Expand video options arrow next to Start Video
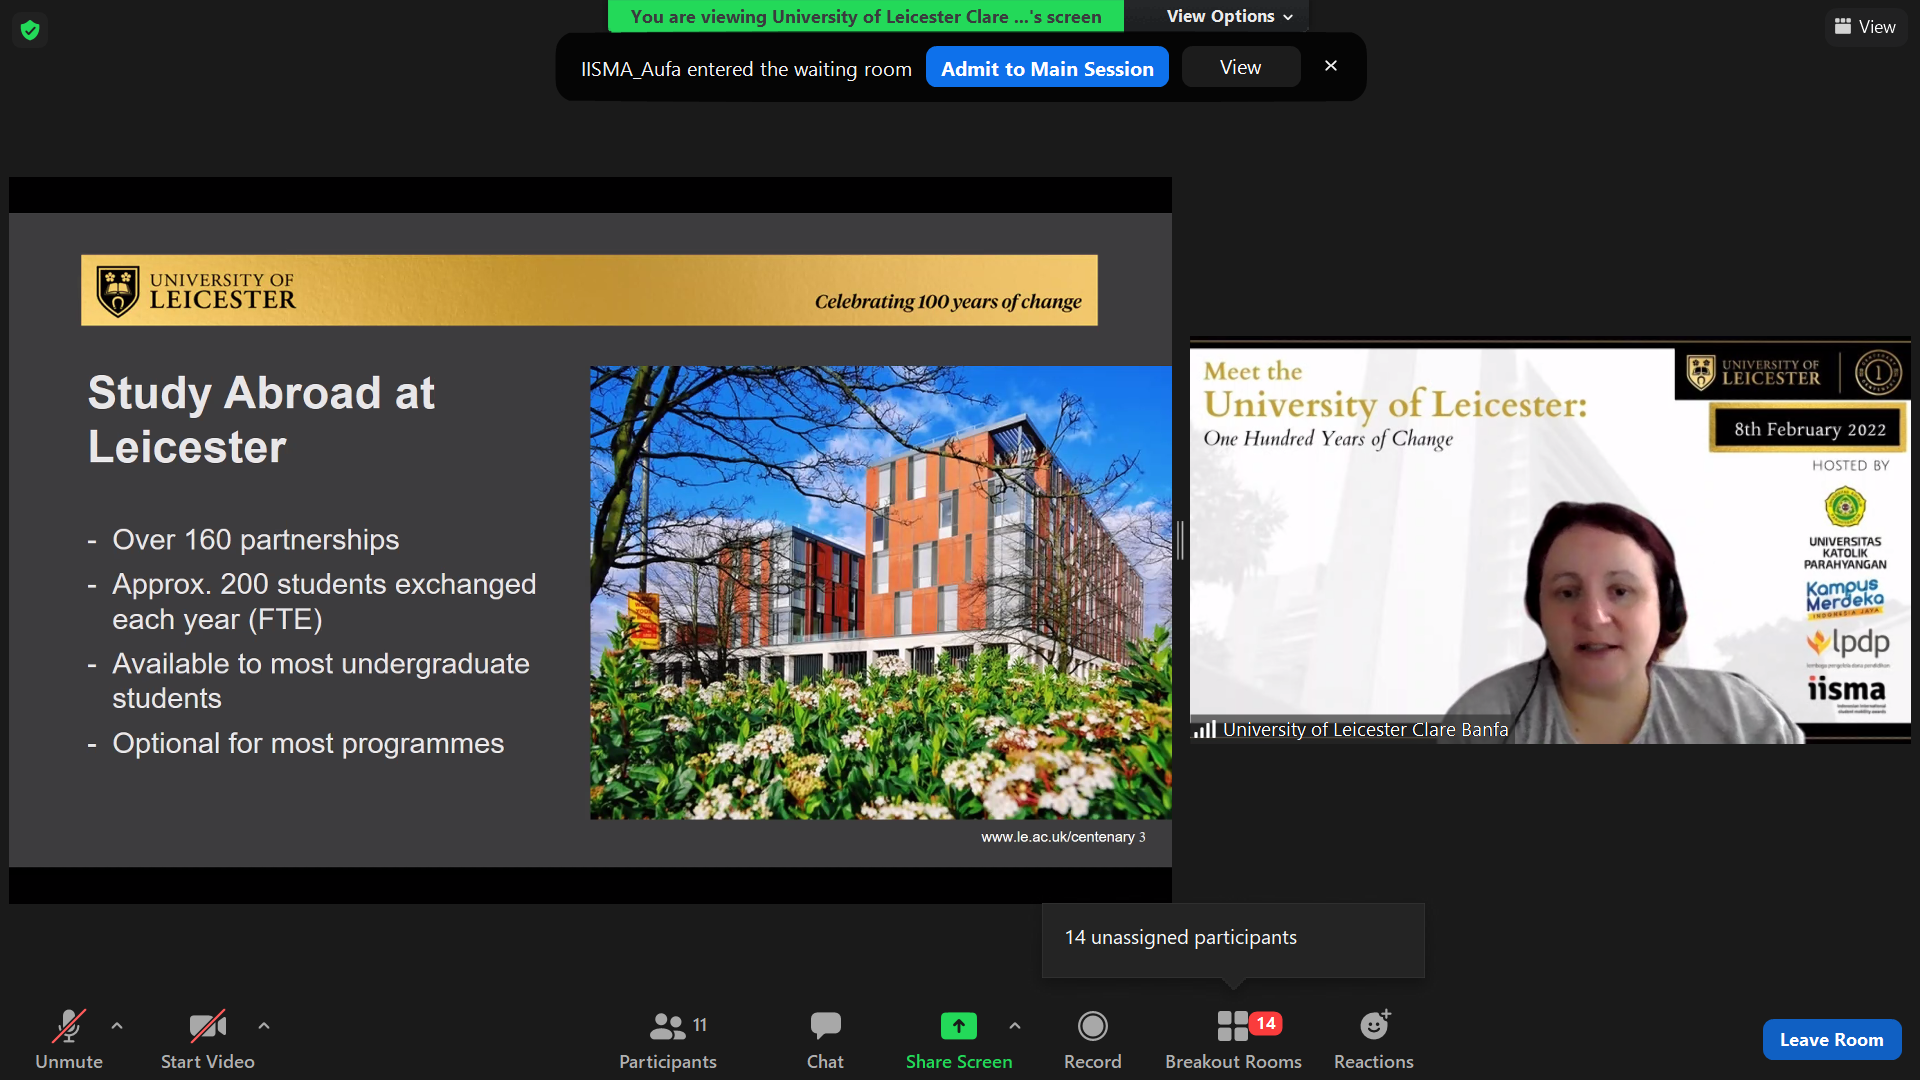The width and height of the screenshot is (1920, 1080). coord(264,1026)
